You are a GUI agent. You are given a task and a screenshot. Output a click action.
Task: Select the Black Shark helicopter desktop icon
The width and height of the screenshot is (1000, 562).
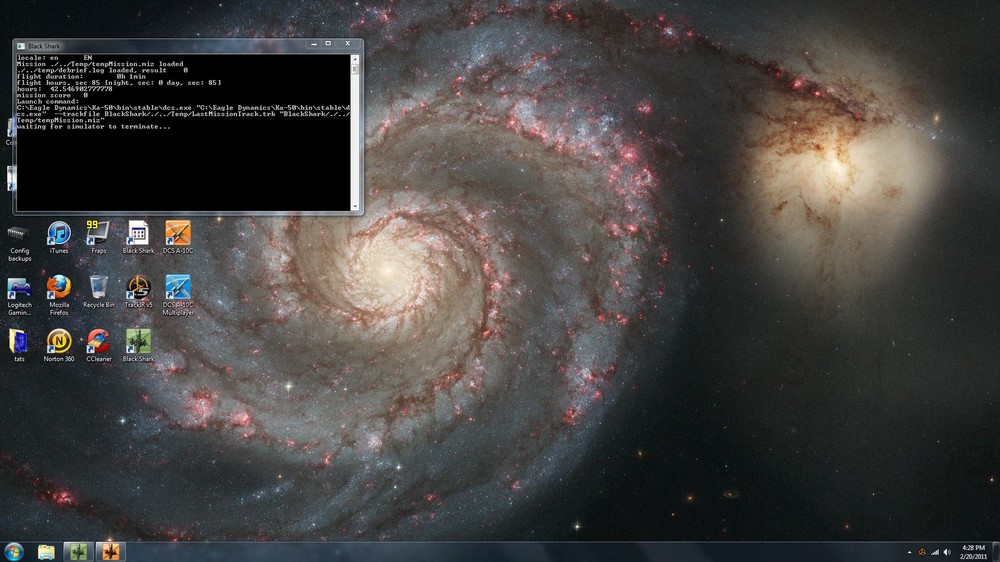pyautogui.click(x=138, y=345)
